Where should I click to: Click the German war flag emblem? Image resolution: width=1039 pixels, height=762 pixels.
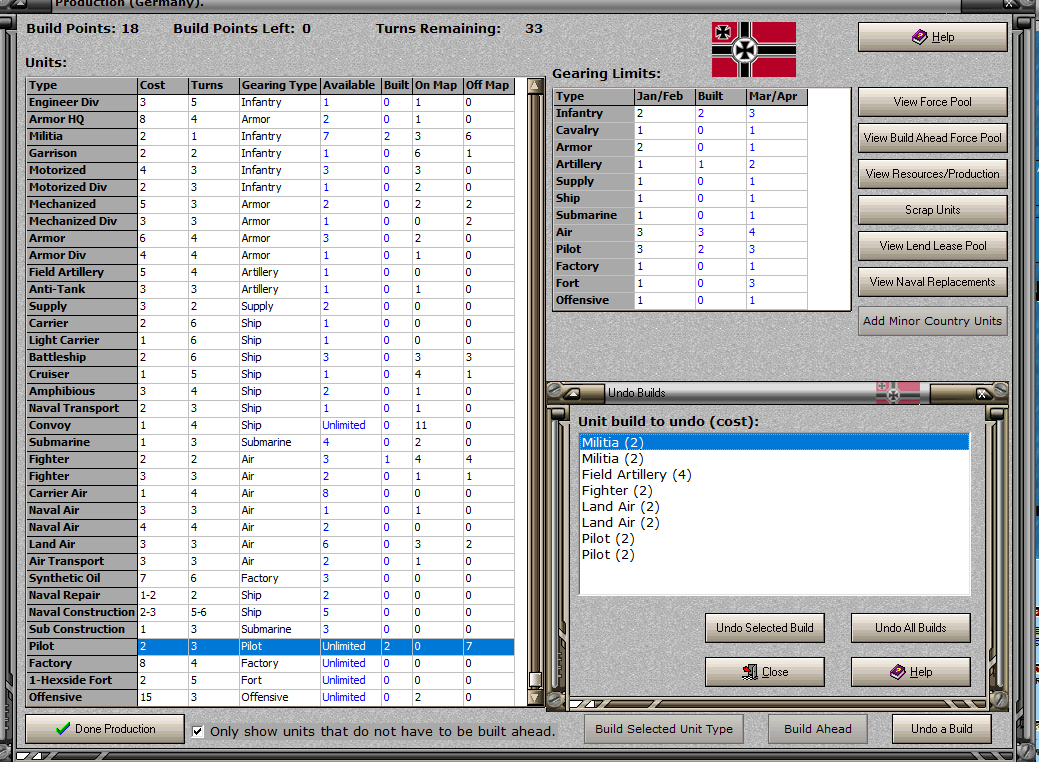tap(753, 50)
